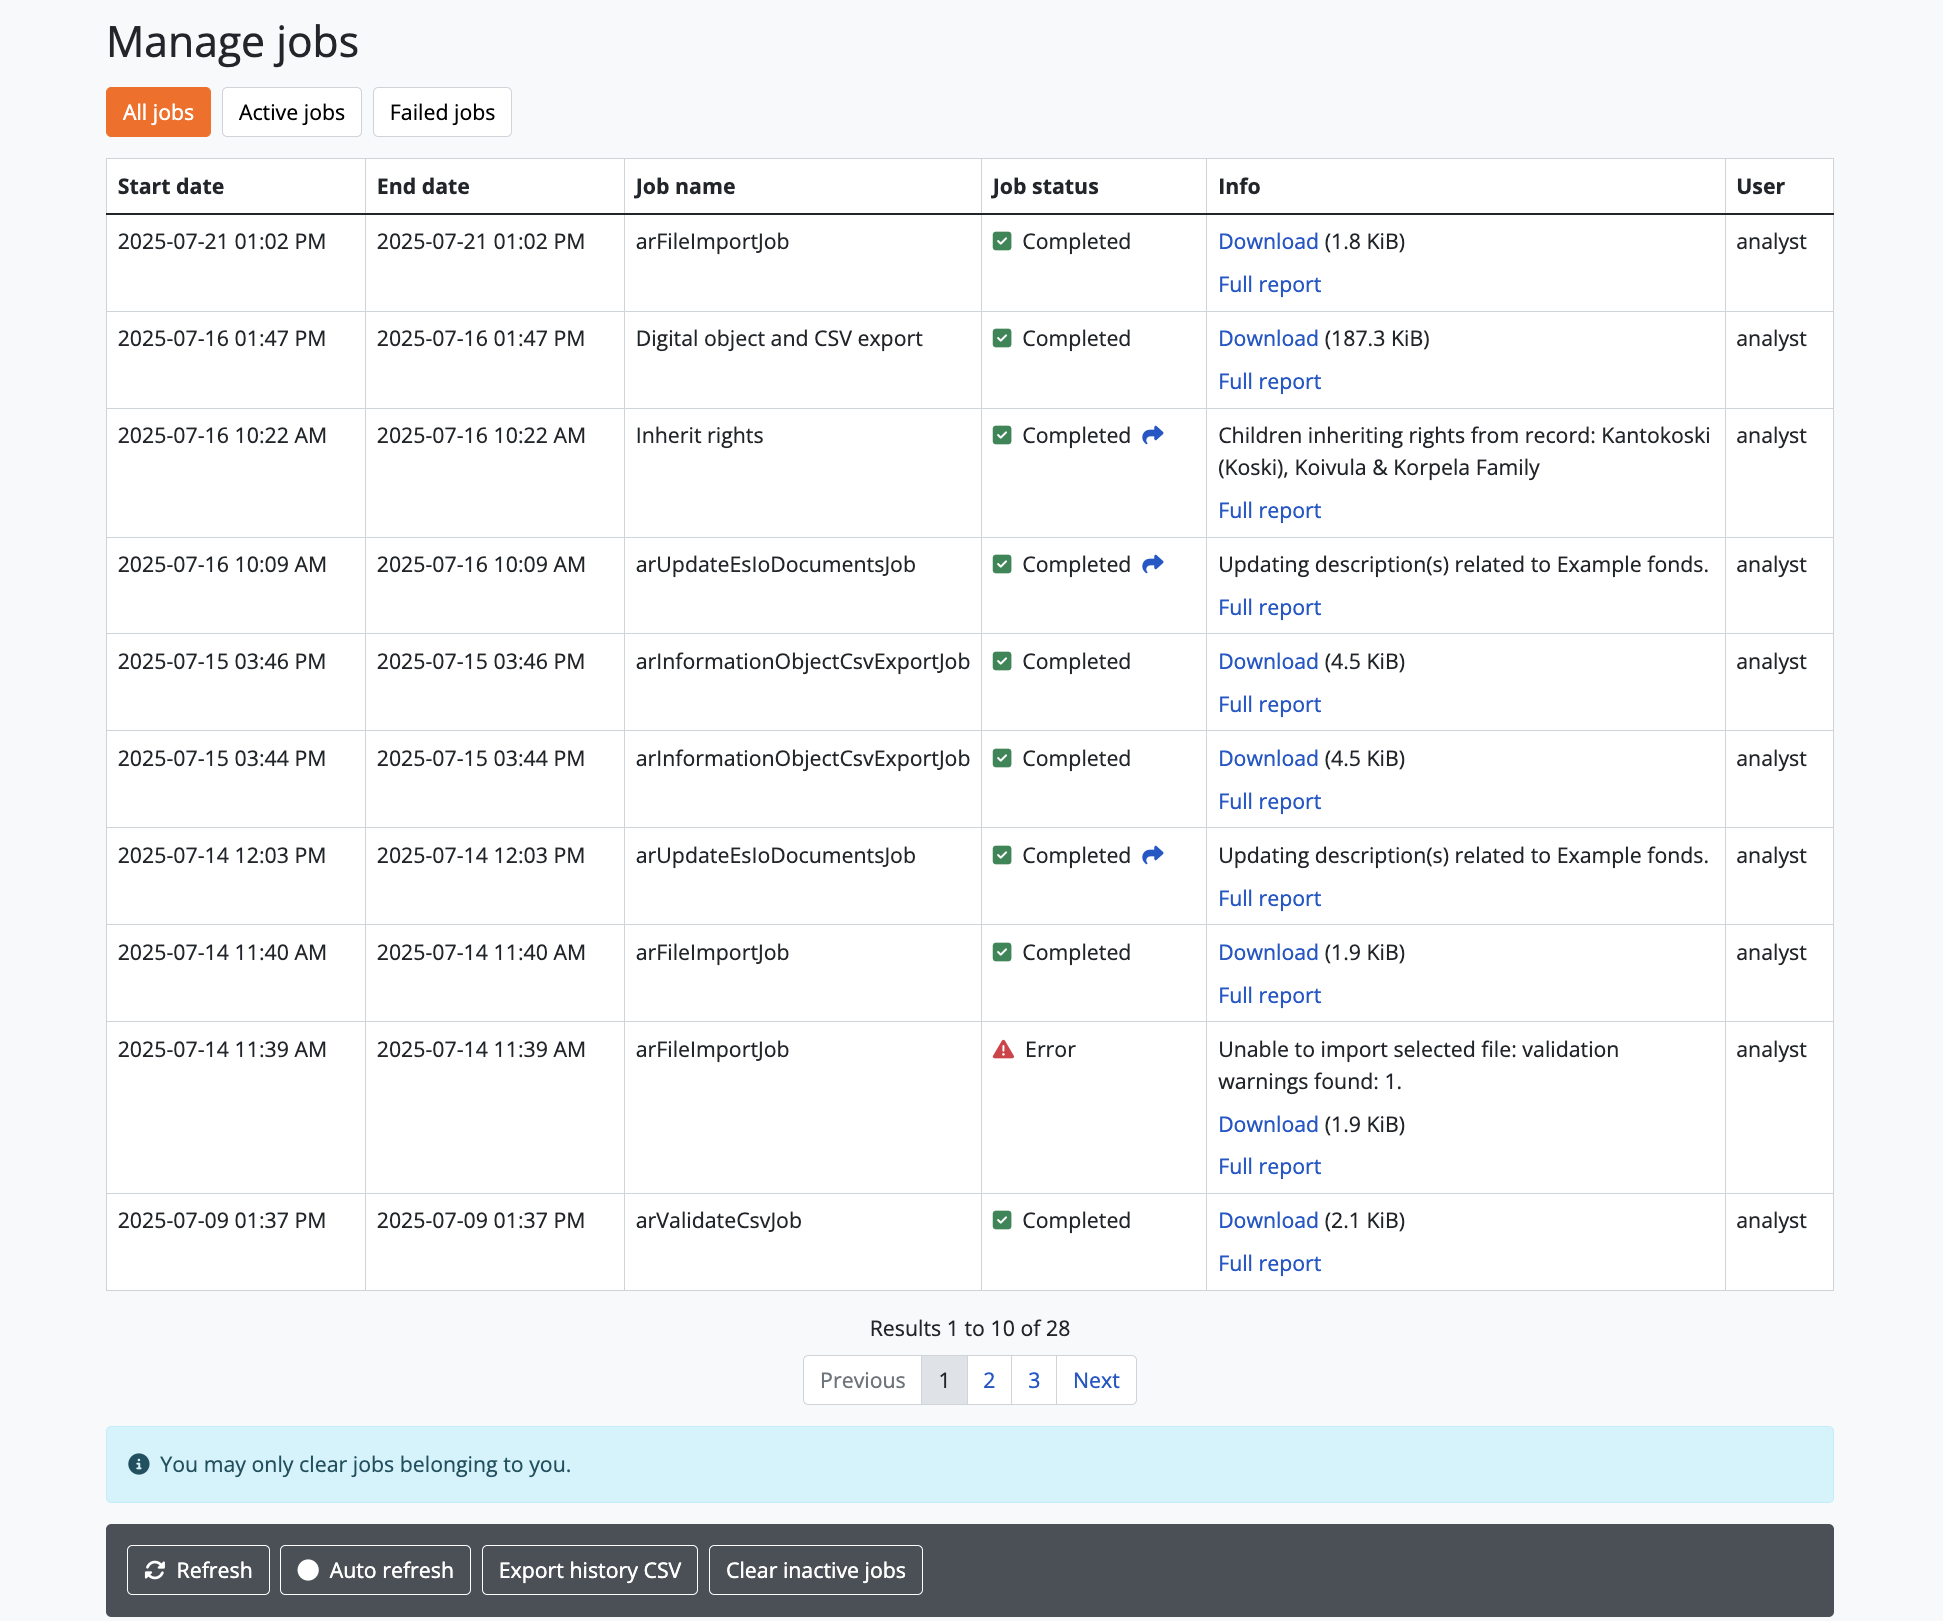Jump to page 3 of job results
This screenshot has width=1943, height=1621.
pos(1034,1380)
